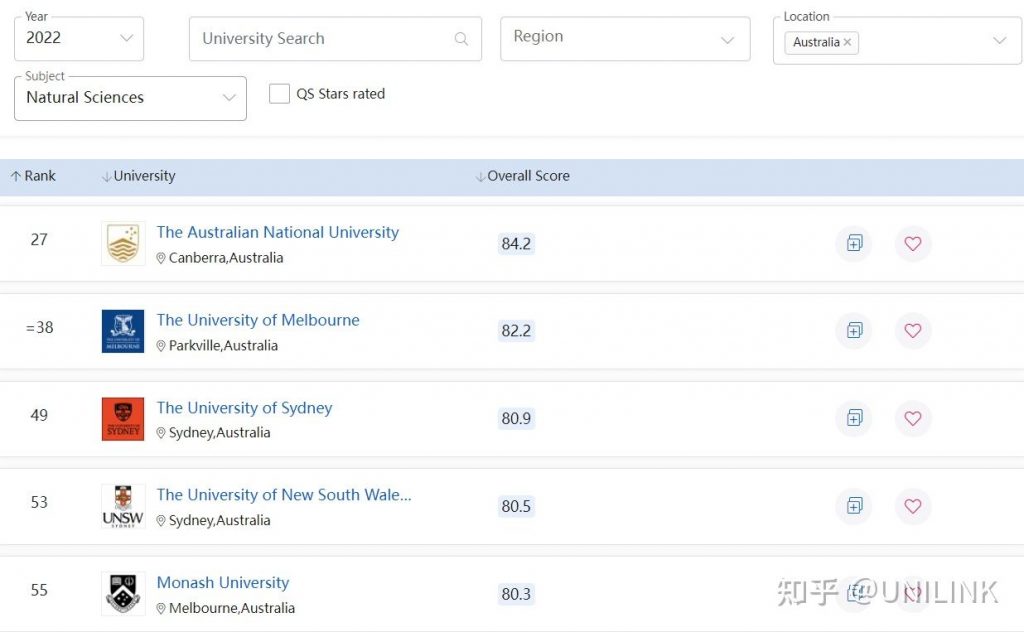Image resolution: width=1024 pixels, height=632 pixels.
Task: Click location pin beside Melbourne,Australia
Action: [161, 608]
